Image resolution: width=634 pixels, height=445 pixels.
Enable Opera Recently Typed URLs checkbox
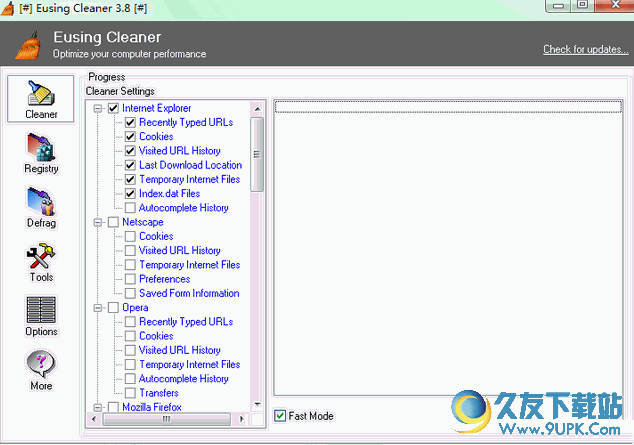[130, 322]
